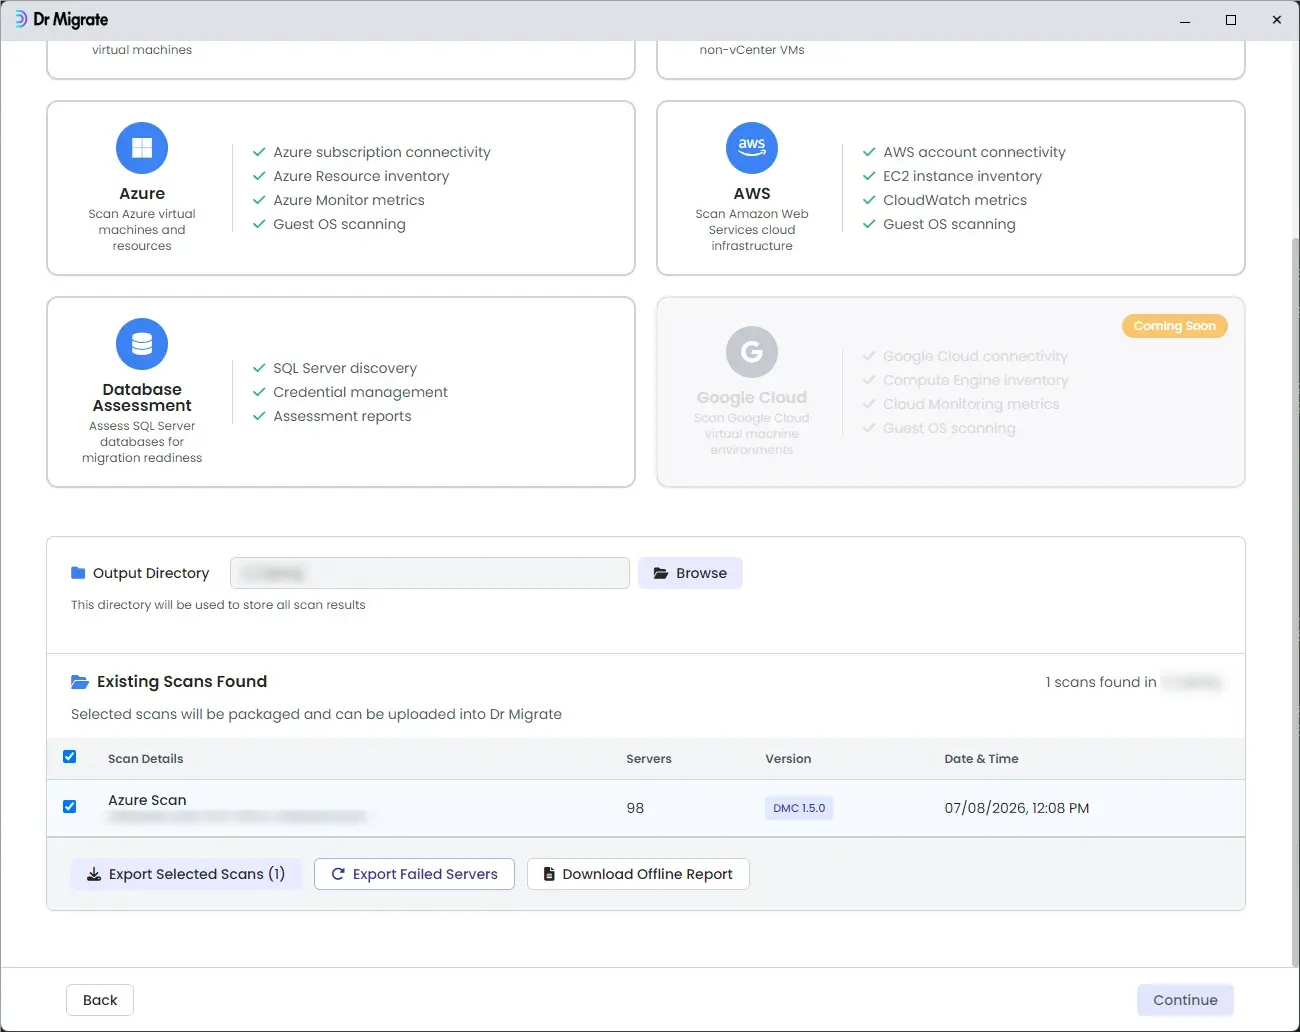1300x1032 pixels.
Task: Click the Version column header
Action: [788, 759]
